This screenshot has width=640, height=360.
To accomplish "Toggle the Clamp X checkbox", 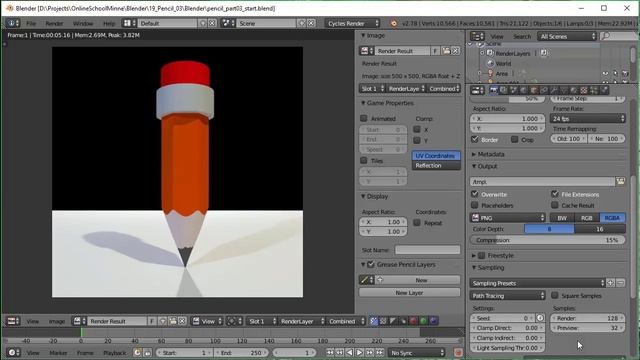I will point(417,129).
